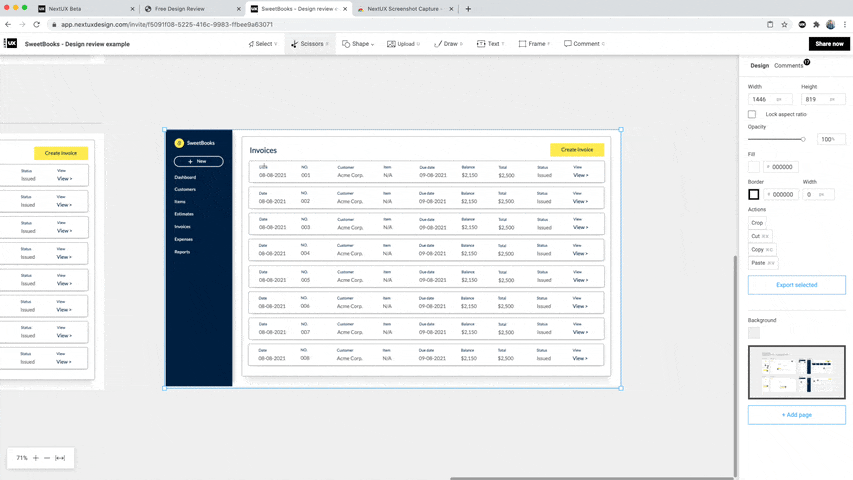
Task: Click the Cut action button
Action: [x=760, y=236]
